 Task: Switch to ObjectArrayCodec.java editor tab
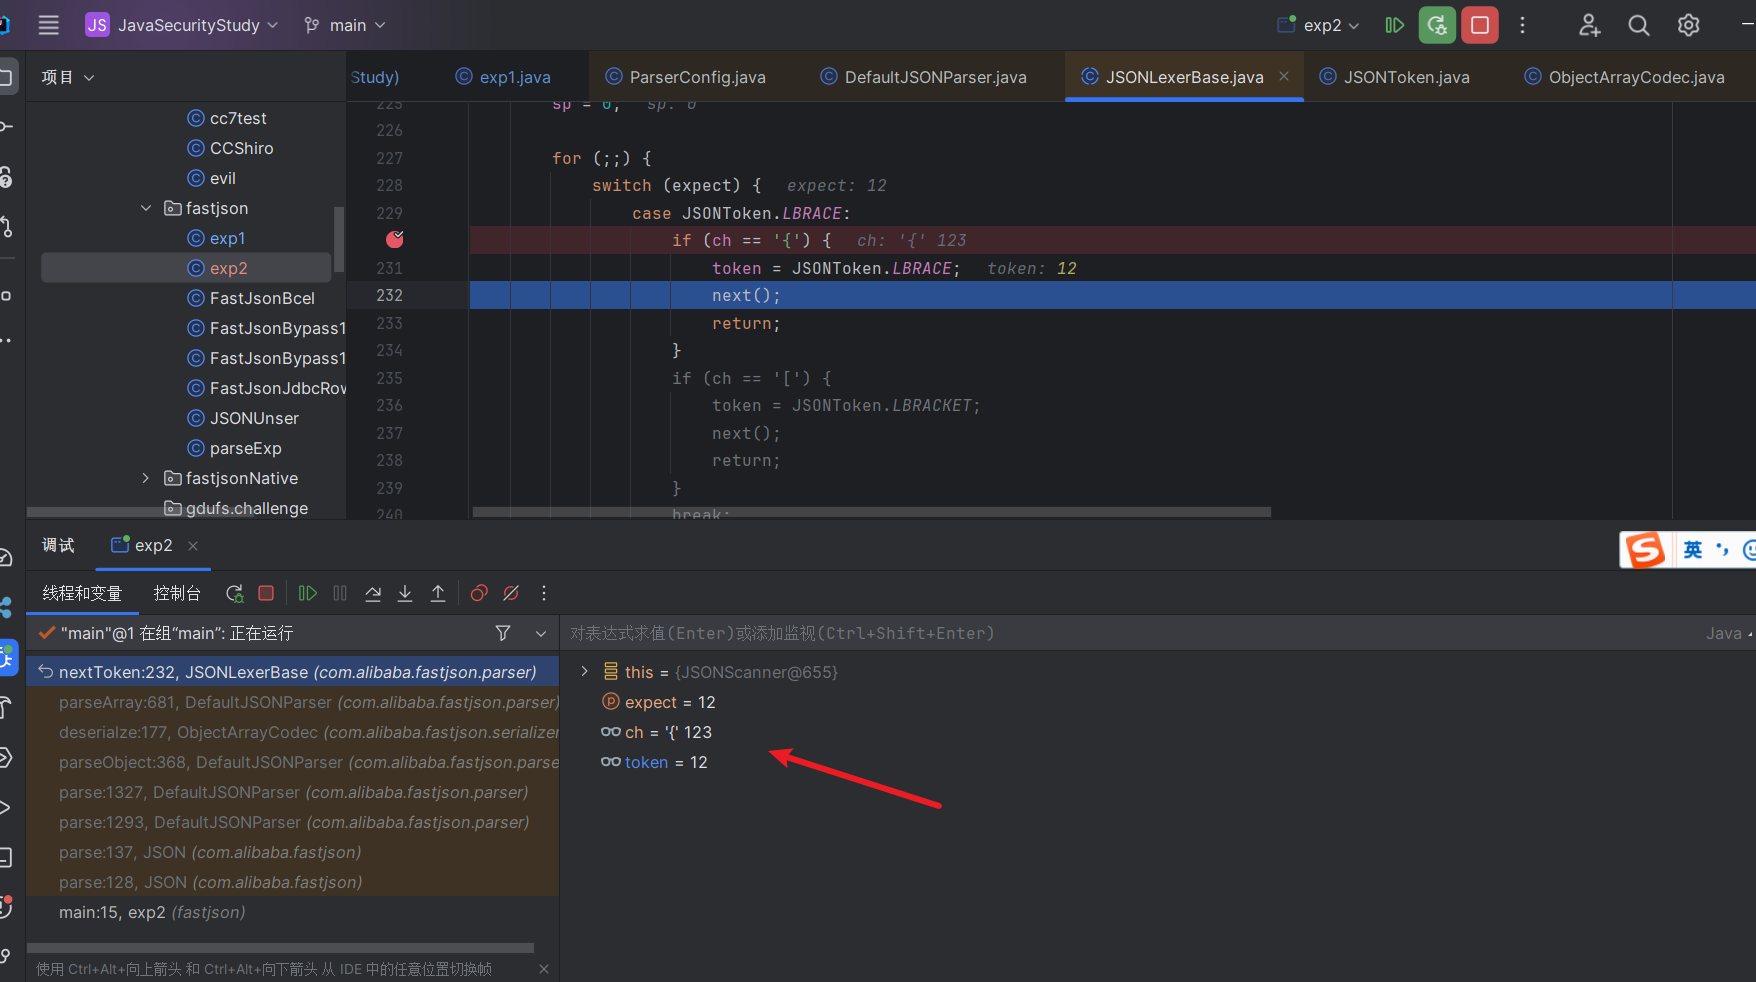[x=1625, y=77]
